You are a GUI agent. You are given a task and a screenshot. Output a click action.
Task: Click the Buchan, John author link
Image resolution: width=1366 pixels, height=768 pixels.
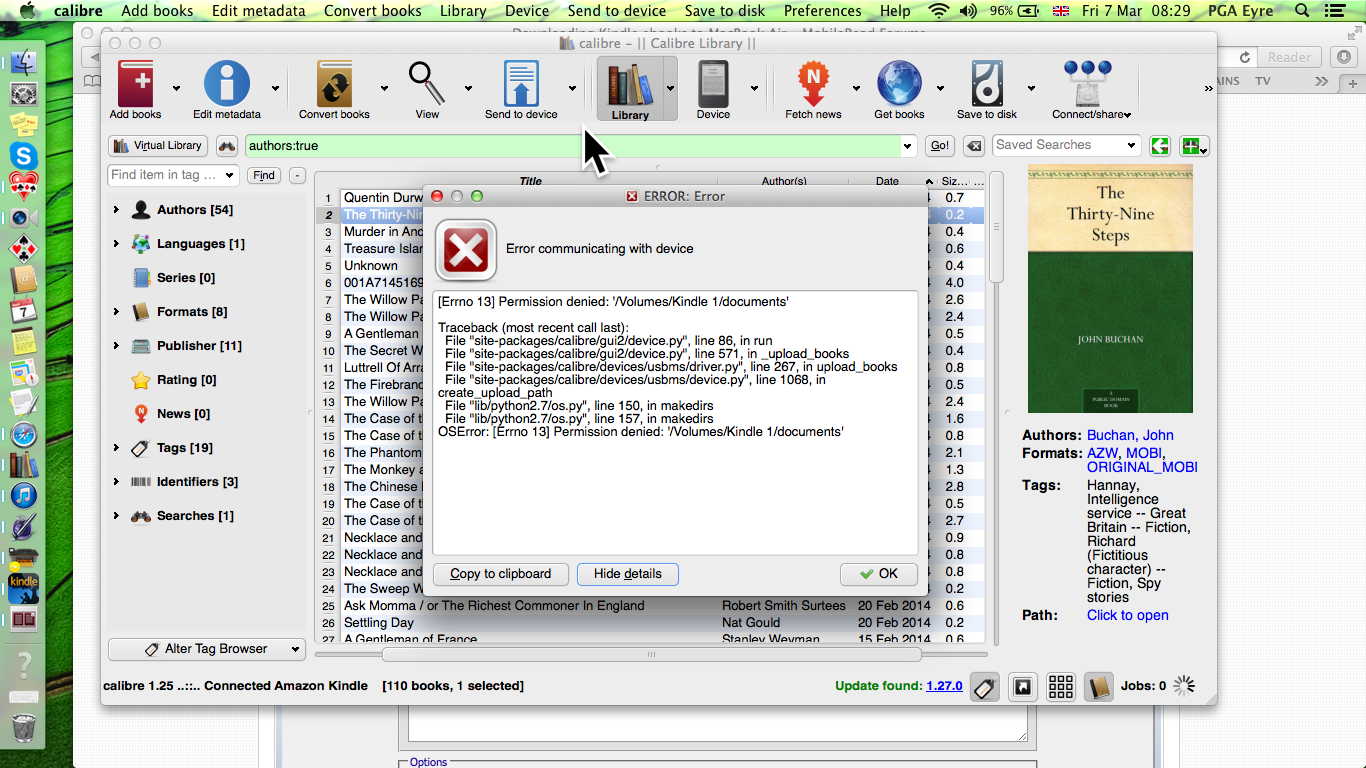pyautogui.click(x=1130, y=436)
